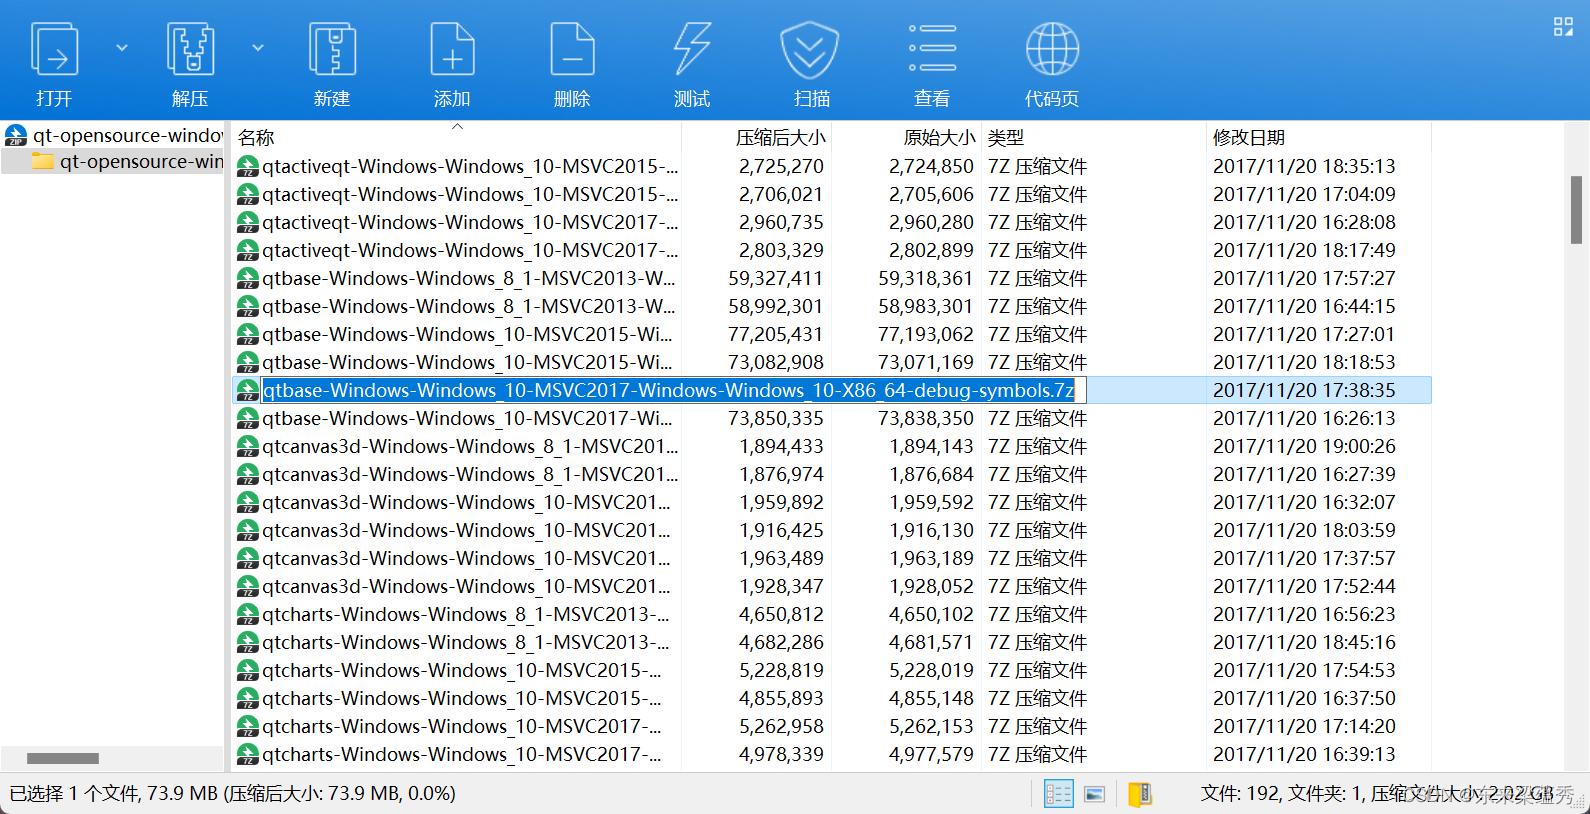Image resolution: width=1590 pixels, height=814 pixels.
Task: Sort by the 修改日期 column header
Action: click(x=1249, y=138)
